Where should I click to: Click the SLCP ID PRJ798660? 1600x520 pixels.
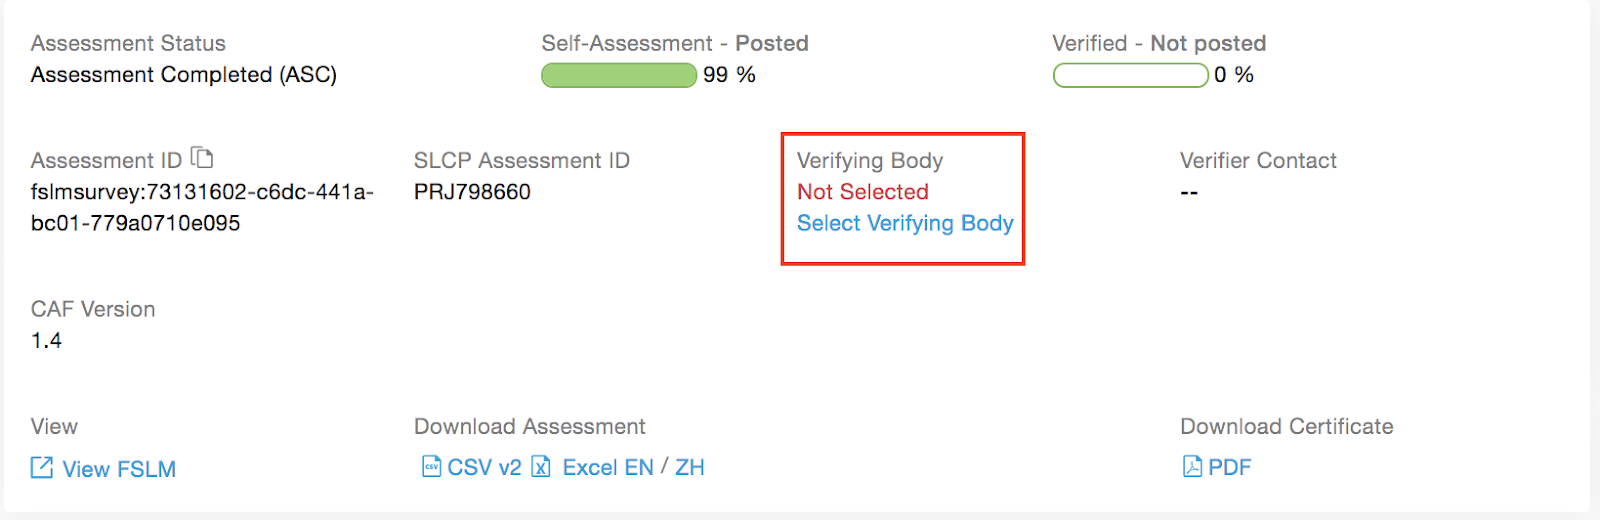pos(472,192)
